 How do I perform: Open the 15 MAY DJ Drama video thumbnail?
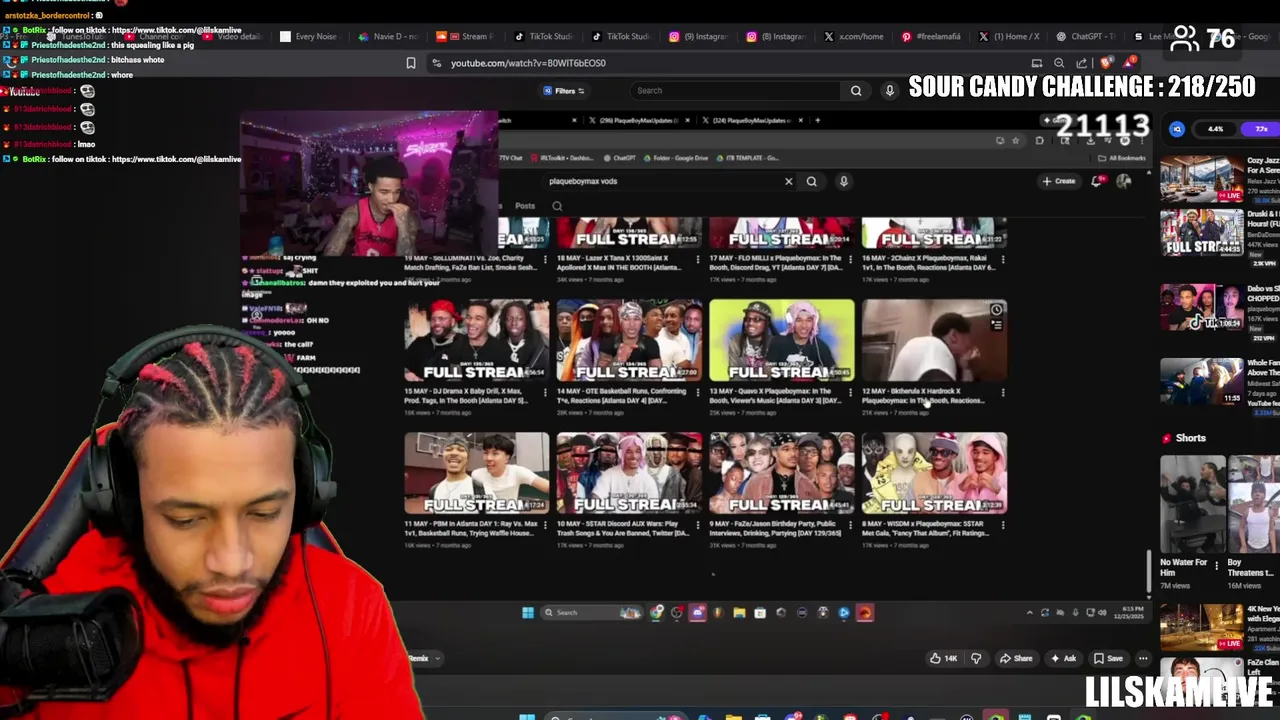point(476,340)
